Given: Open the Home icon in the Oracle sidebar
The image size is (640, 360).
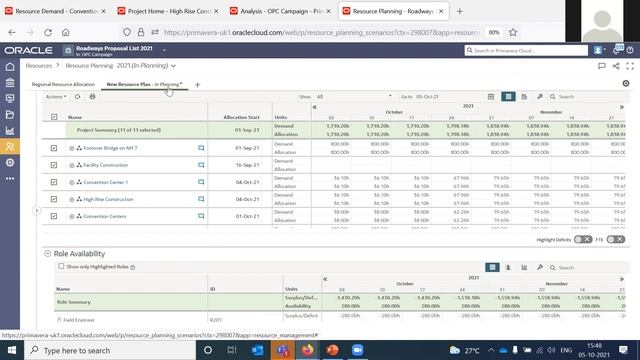Looking at the screenshot, I should point(10,67).
